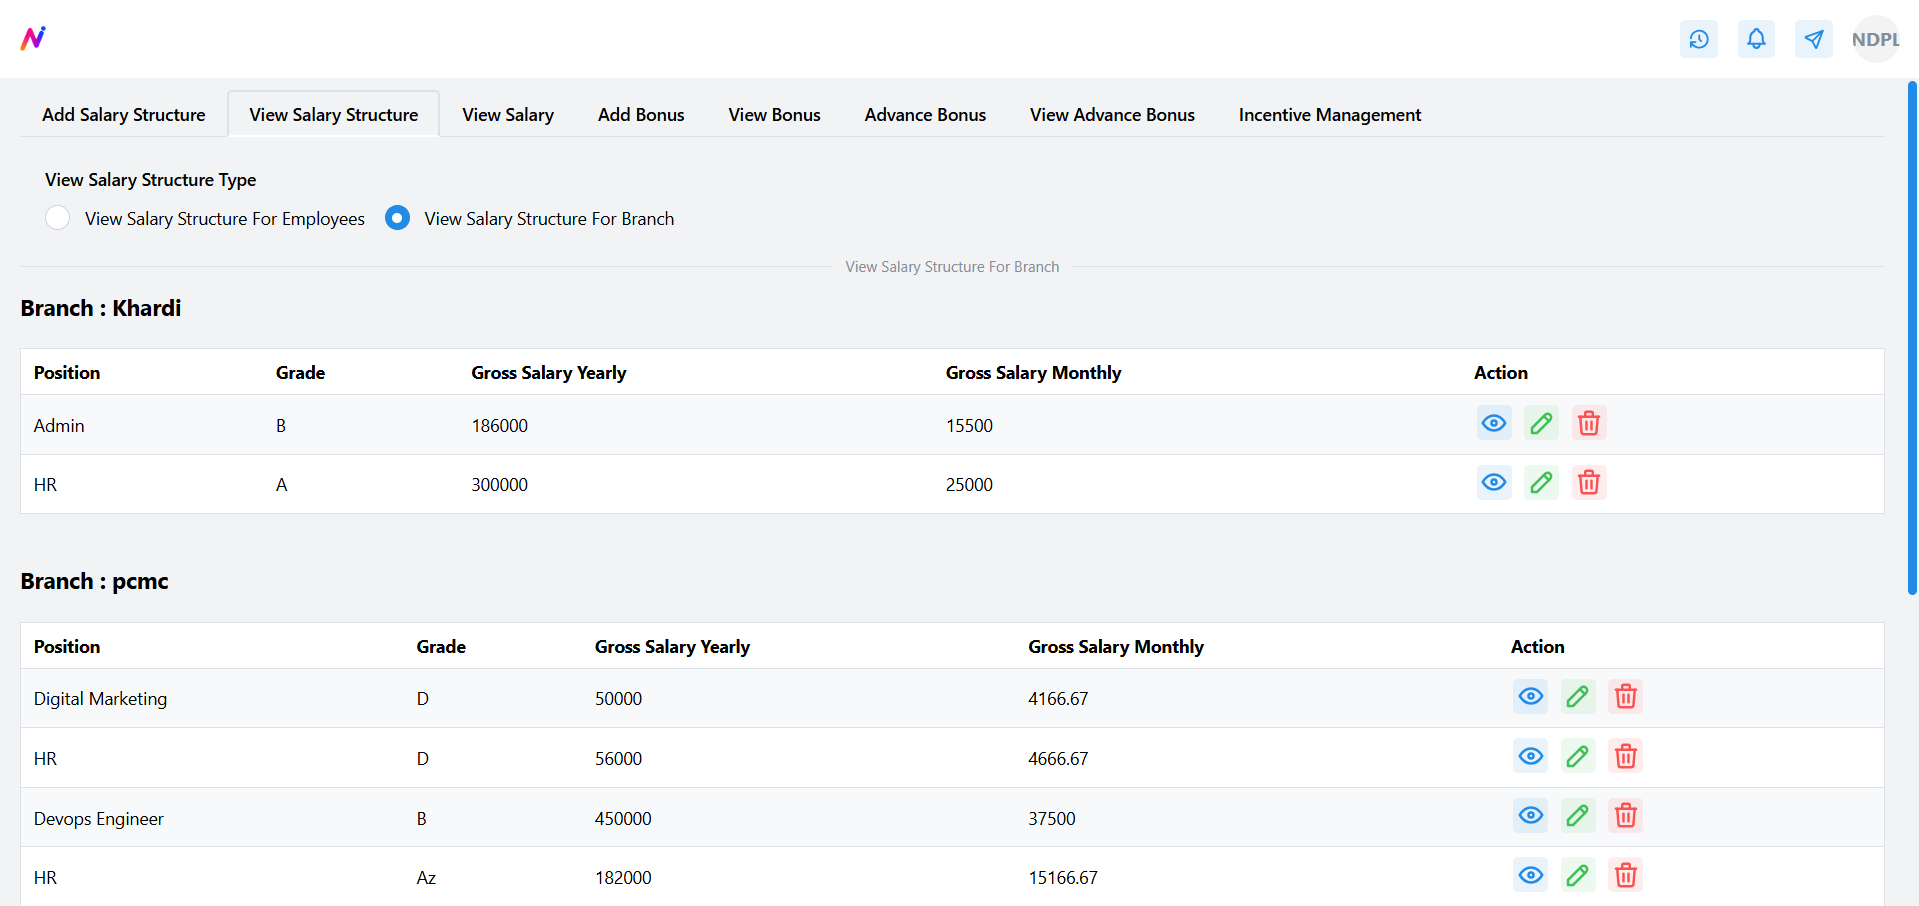Delete the Khardi Admin salary structure

tap(1588, 423)
